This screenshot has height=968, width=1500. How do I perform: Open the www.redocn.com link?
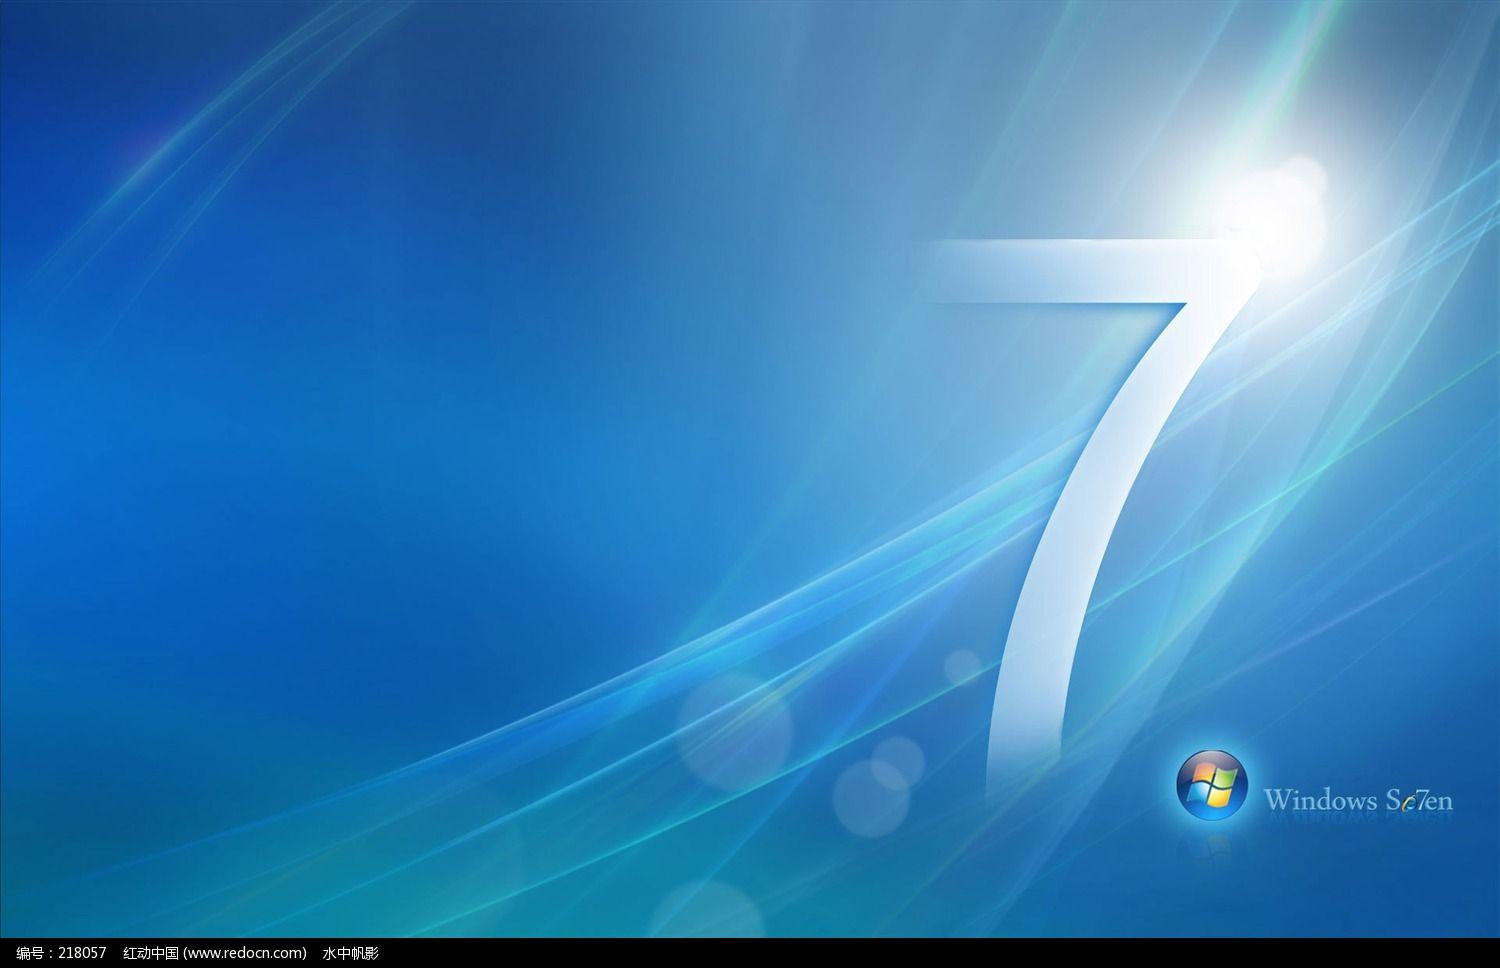(x=244, y=953)
